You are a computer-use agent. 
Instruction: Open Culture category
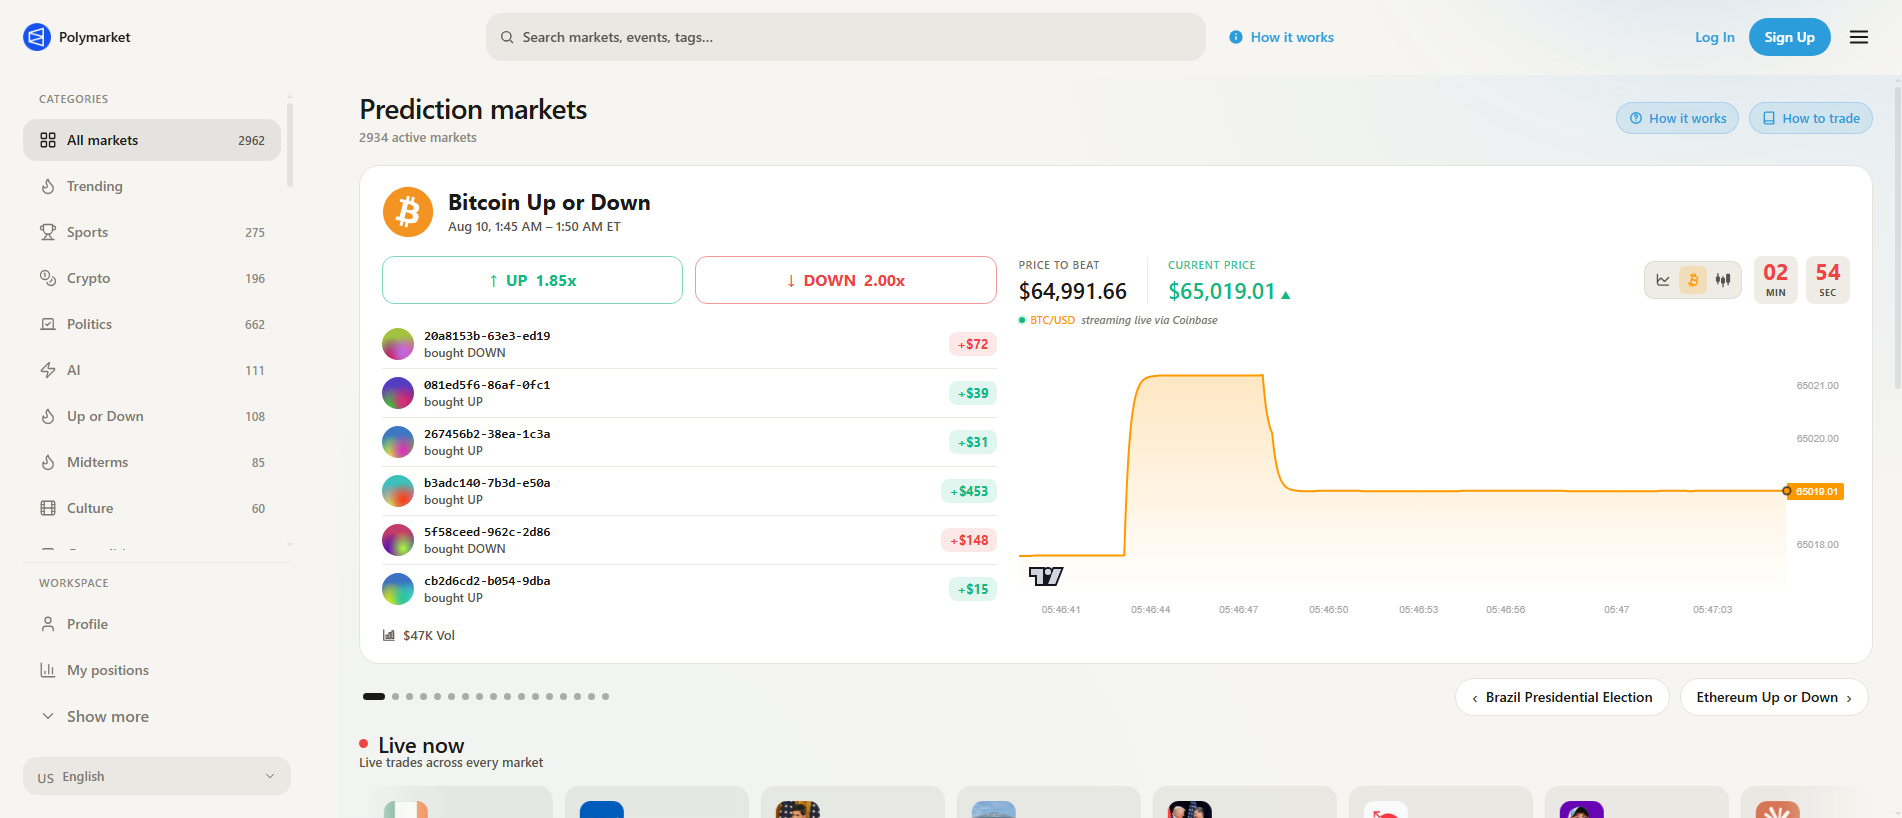pos(152,508)
